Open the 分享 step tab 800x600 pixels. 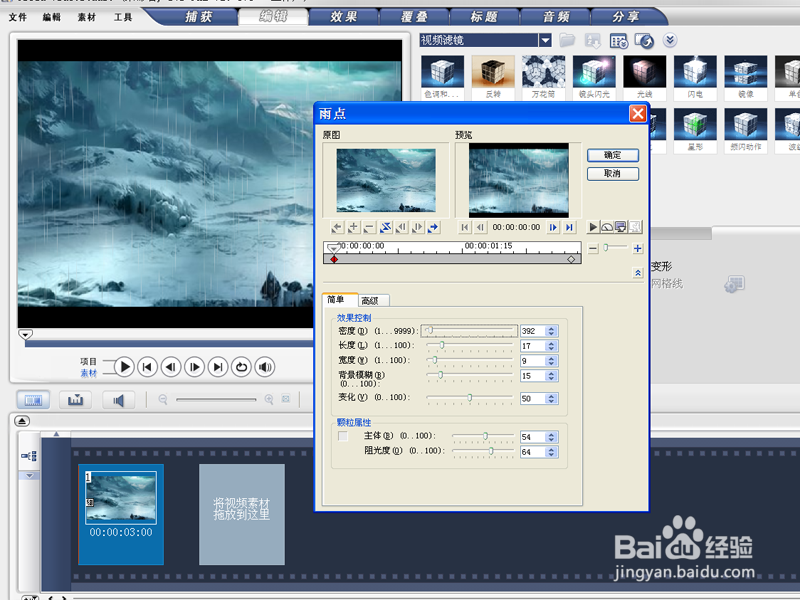pos(626,17)
